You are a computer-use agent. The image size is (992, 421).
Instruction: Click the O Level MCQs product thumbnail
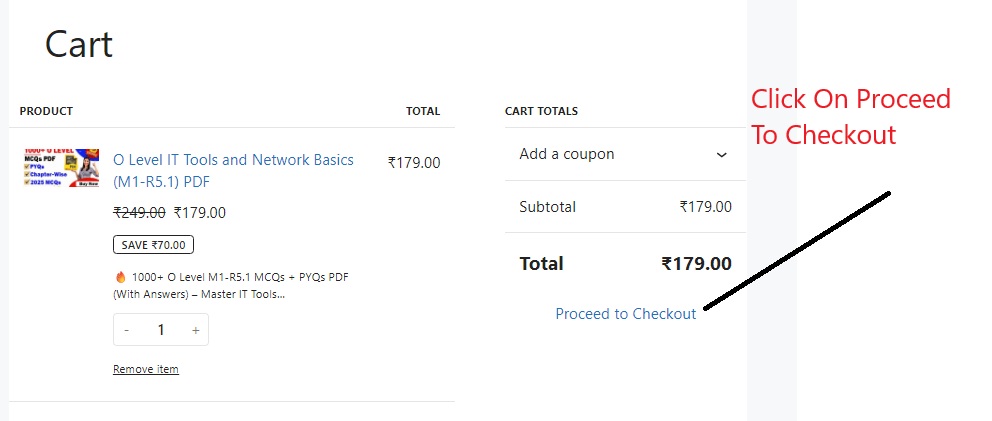[61, 168]
